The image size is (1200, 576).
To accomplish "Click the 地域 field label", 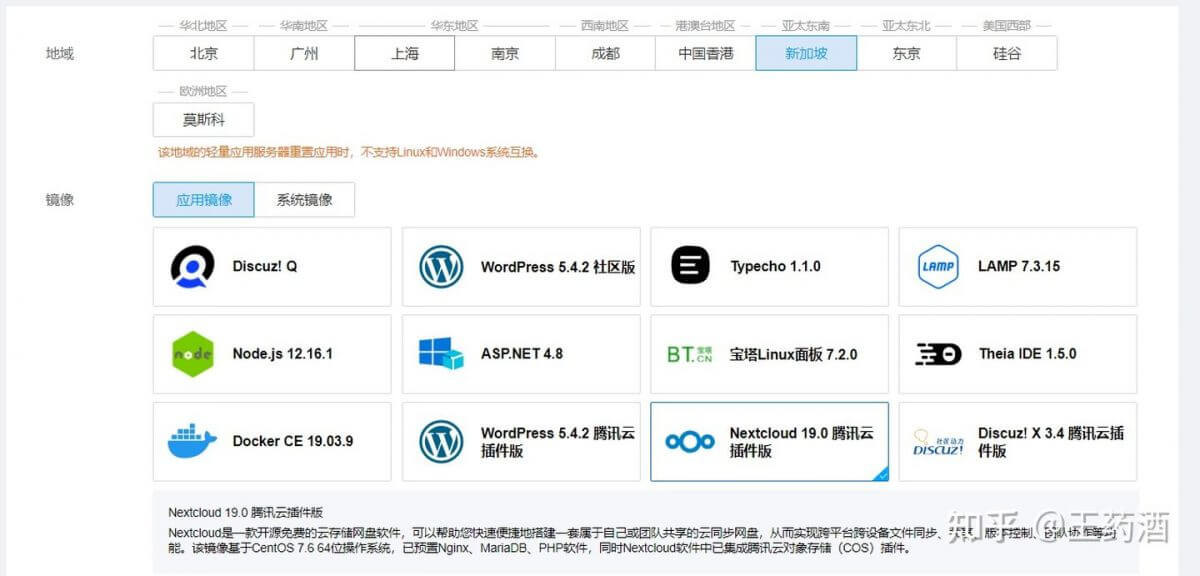I will click(x=60, y=54).
